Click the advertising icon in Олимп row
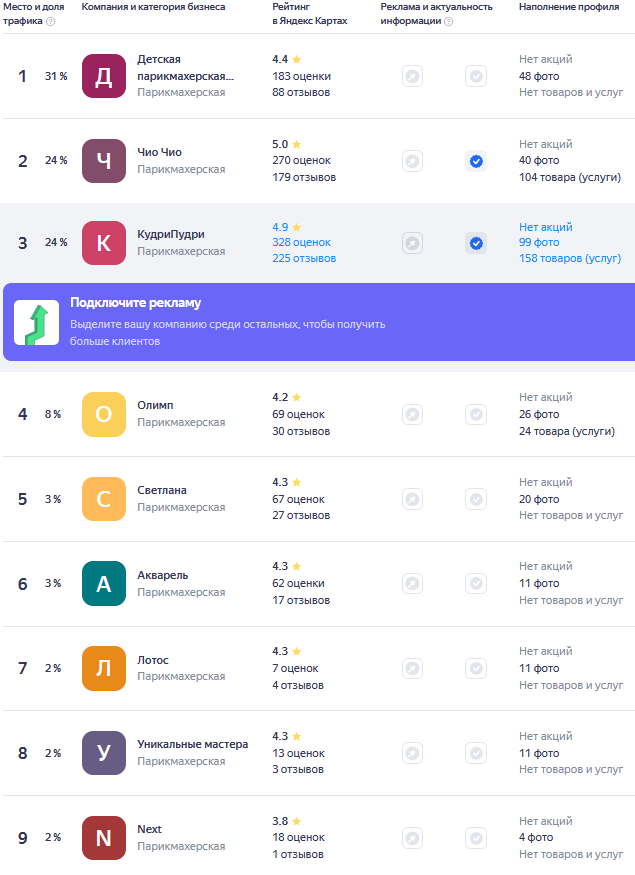Screen dimensions: 635x875 pos(412,414)
